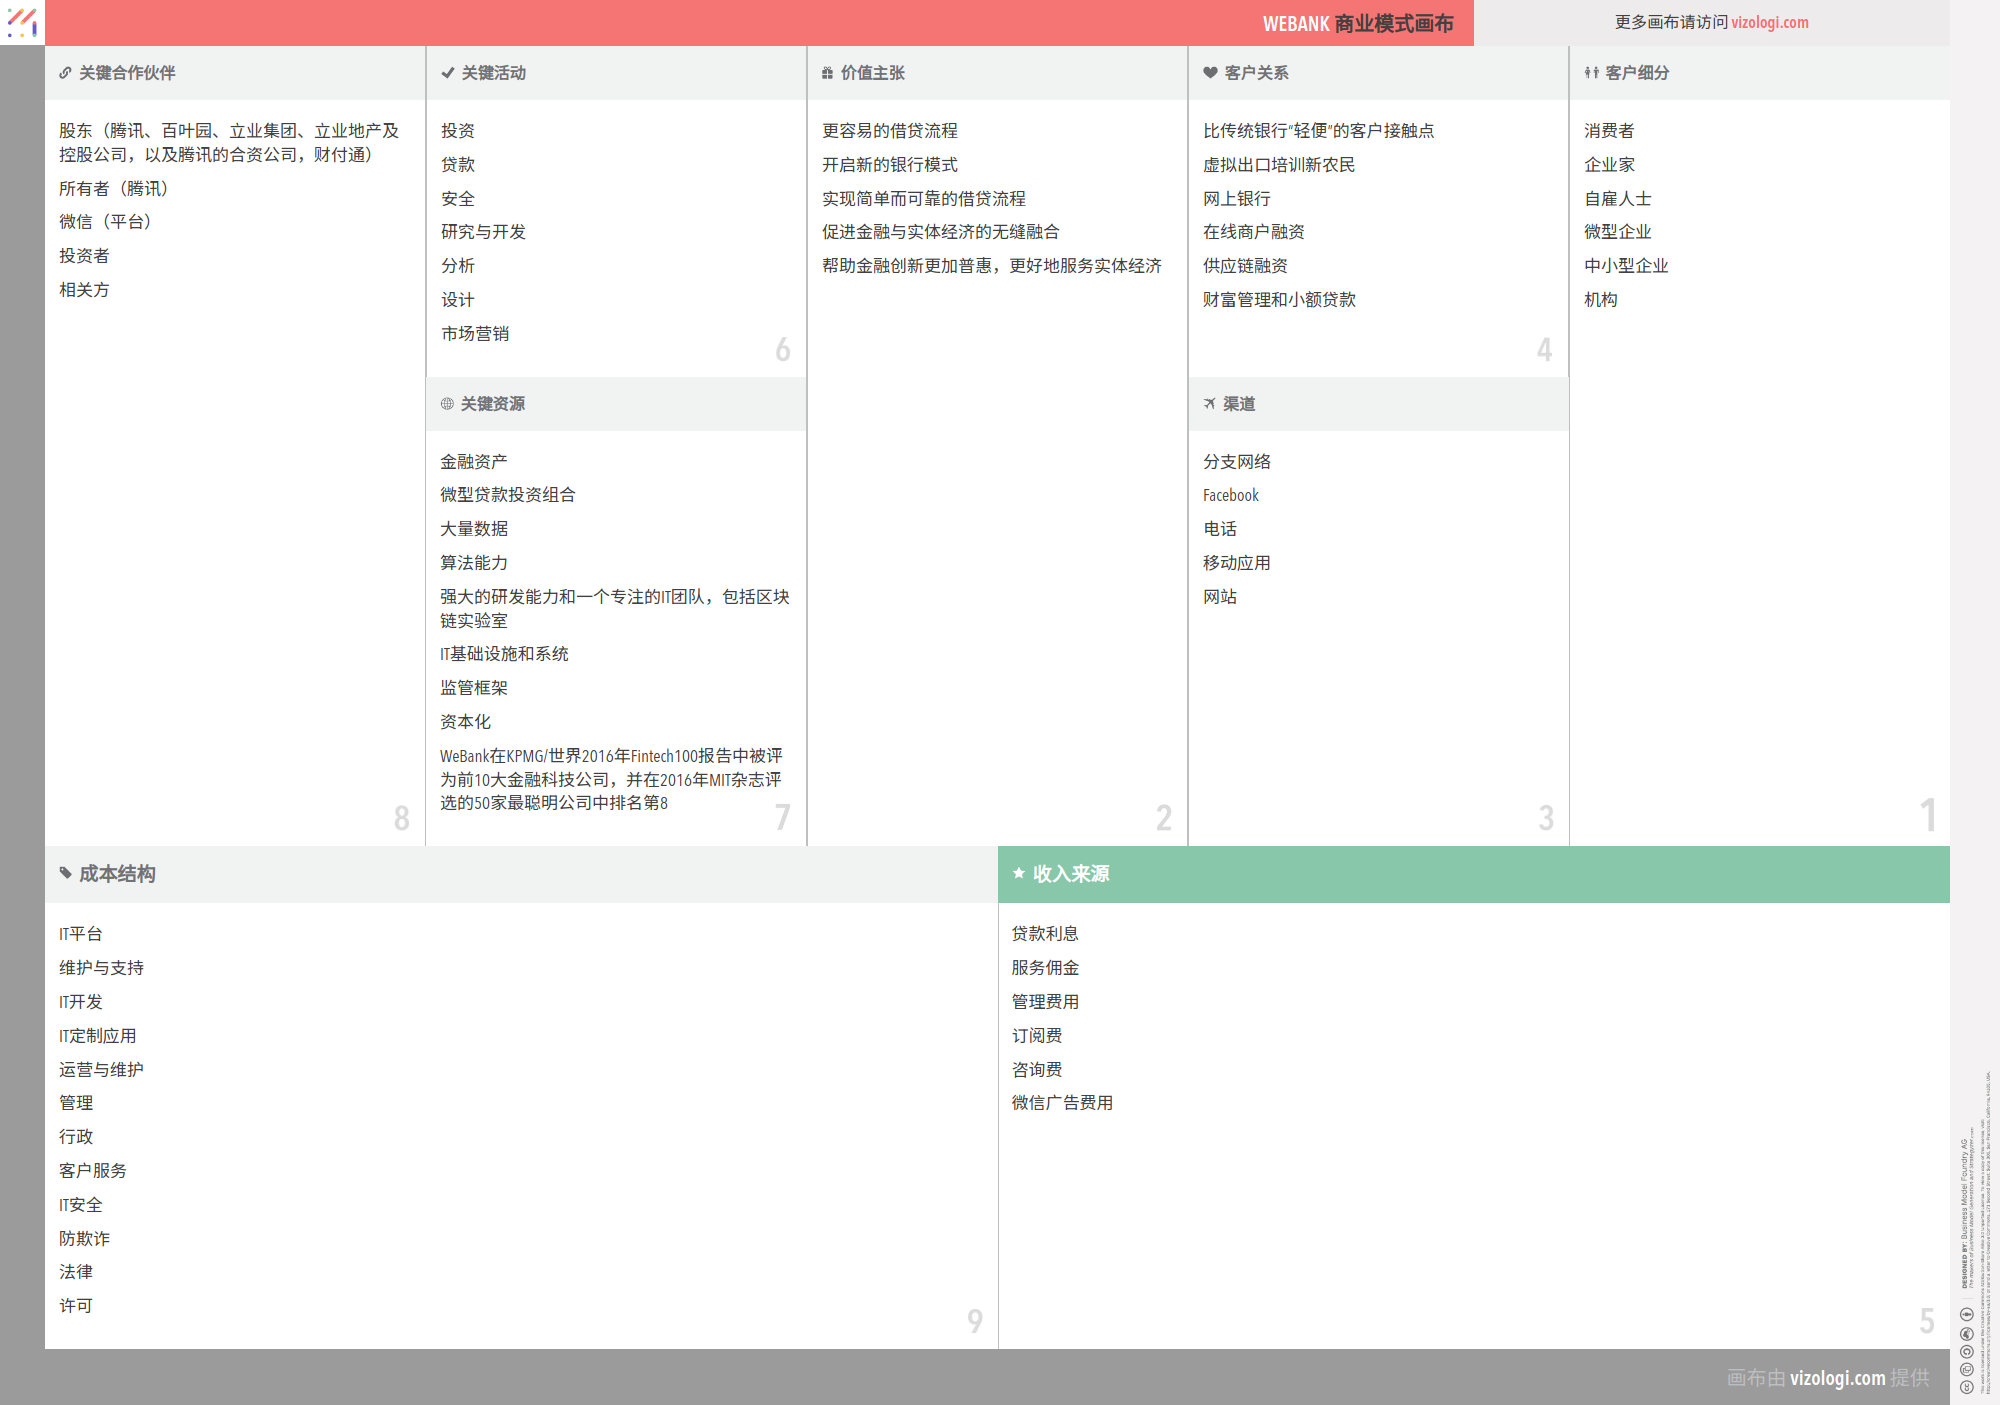Click the heart icon beside 客户关系 header
The image size is (2000, 1405).
coord(1208,72)
